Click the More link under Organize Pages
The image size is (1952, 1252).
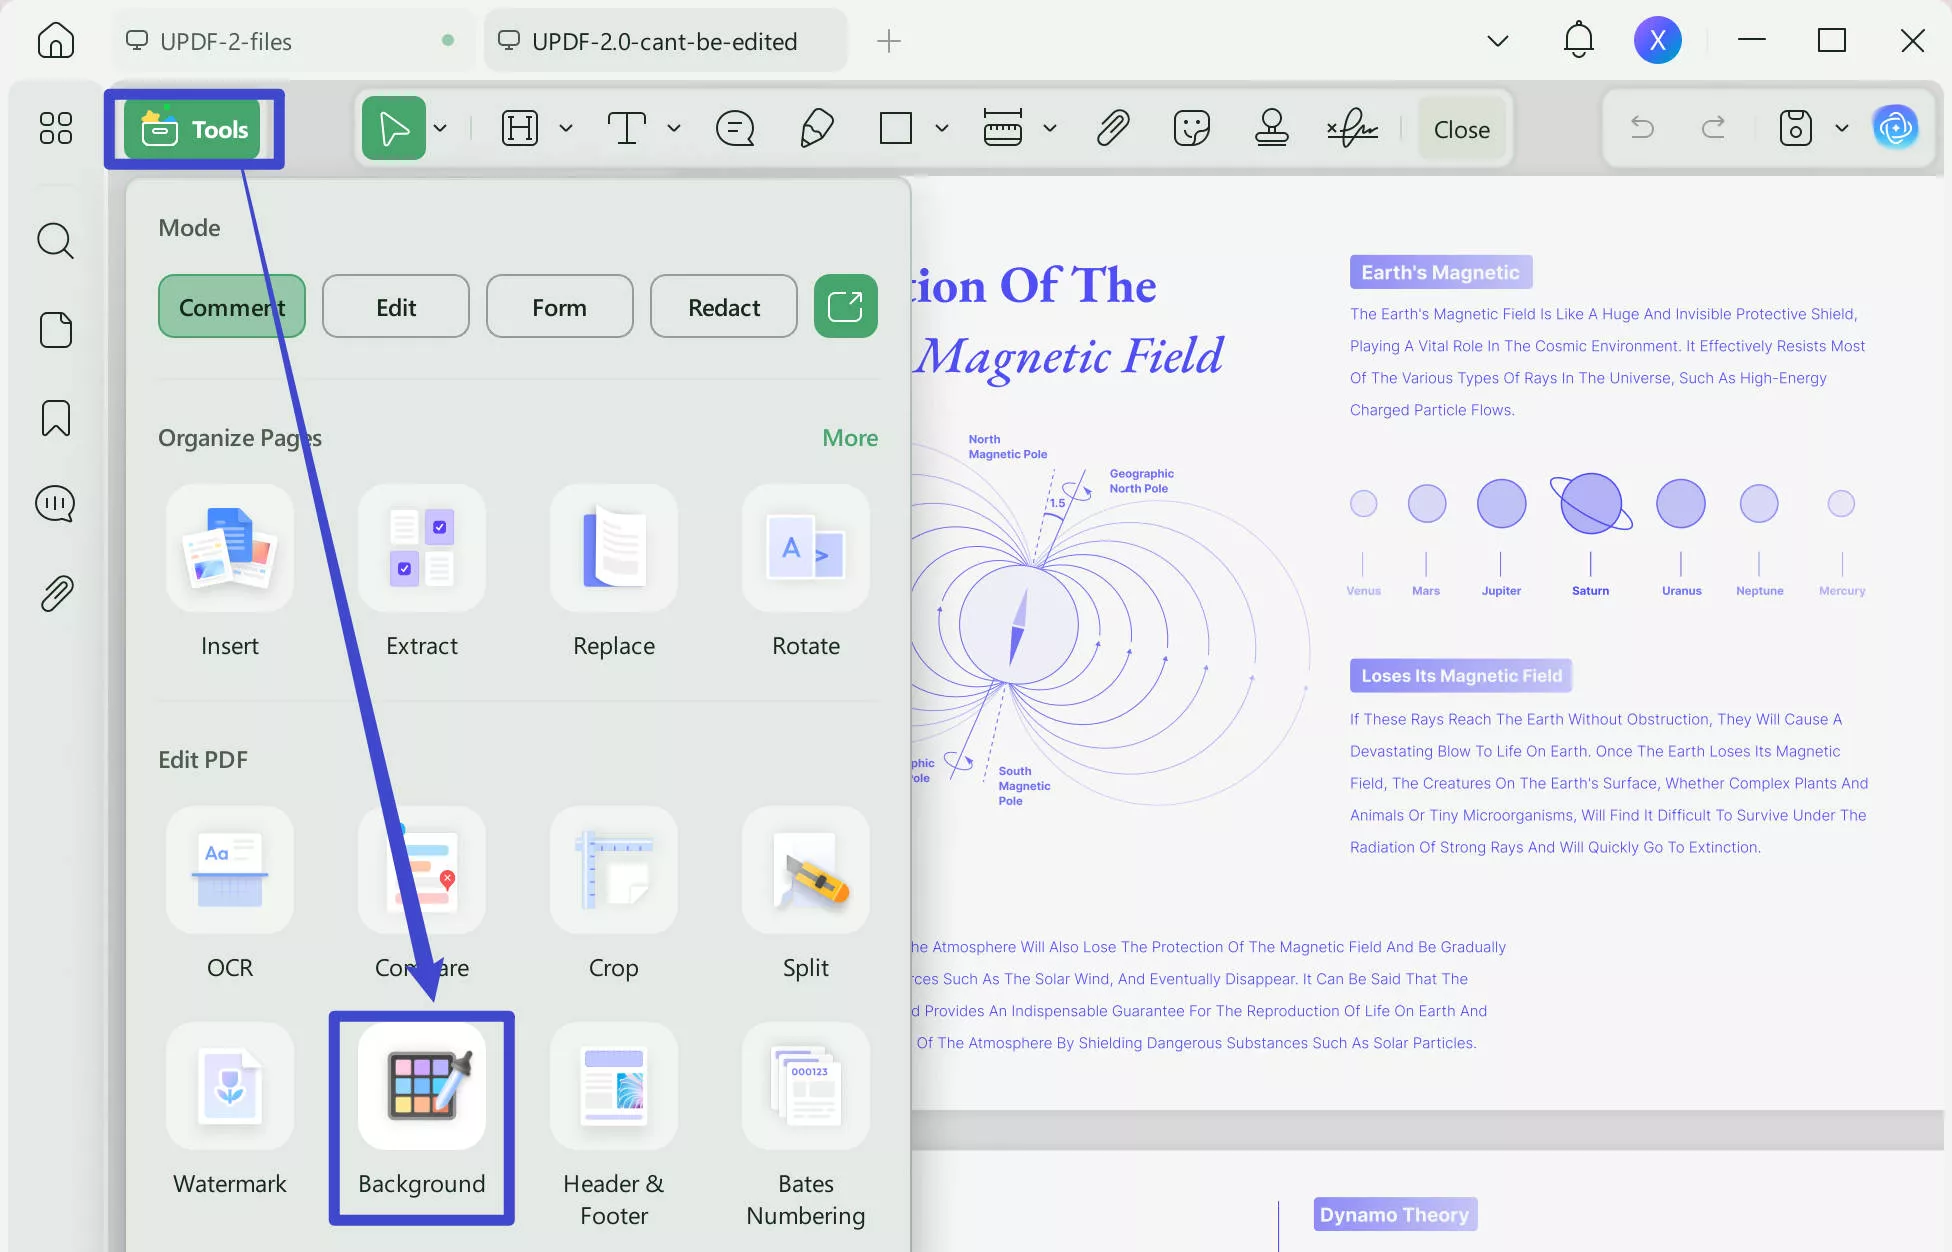pos(849,437)
